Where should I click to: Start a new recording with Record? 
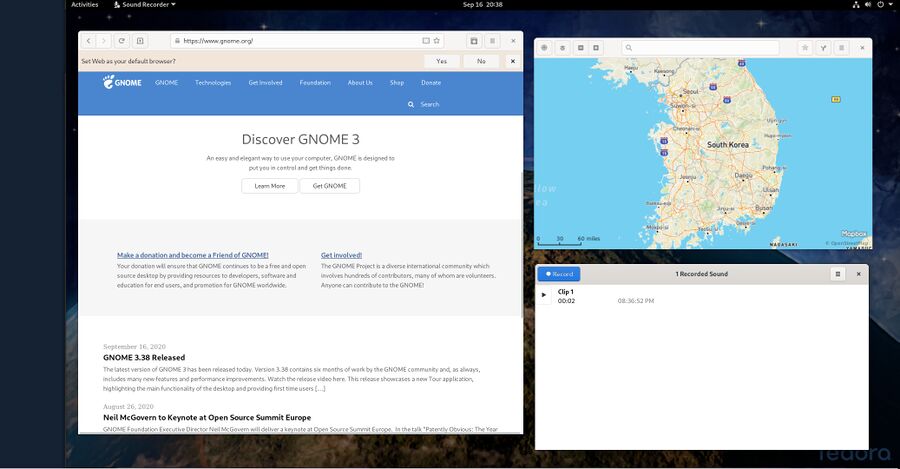[x=559, y=274]
